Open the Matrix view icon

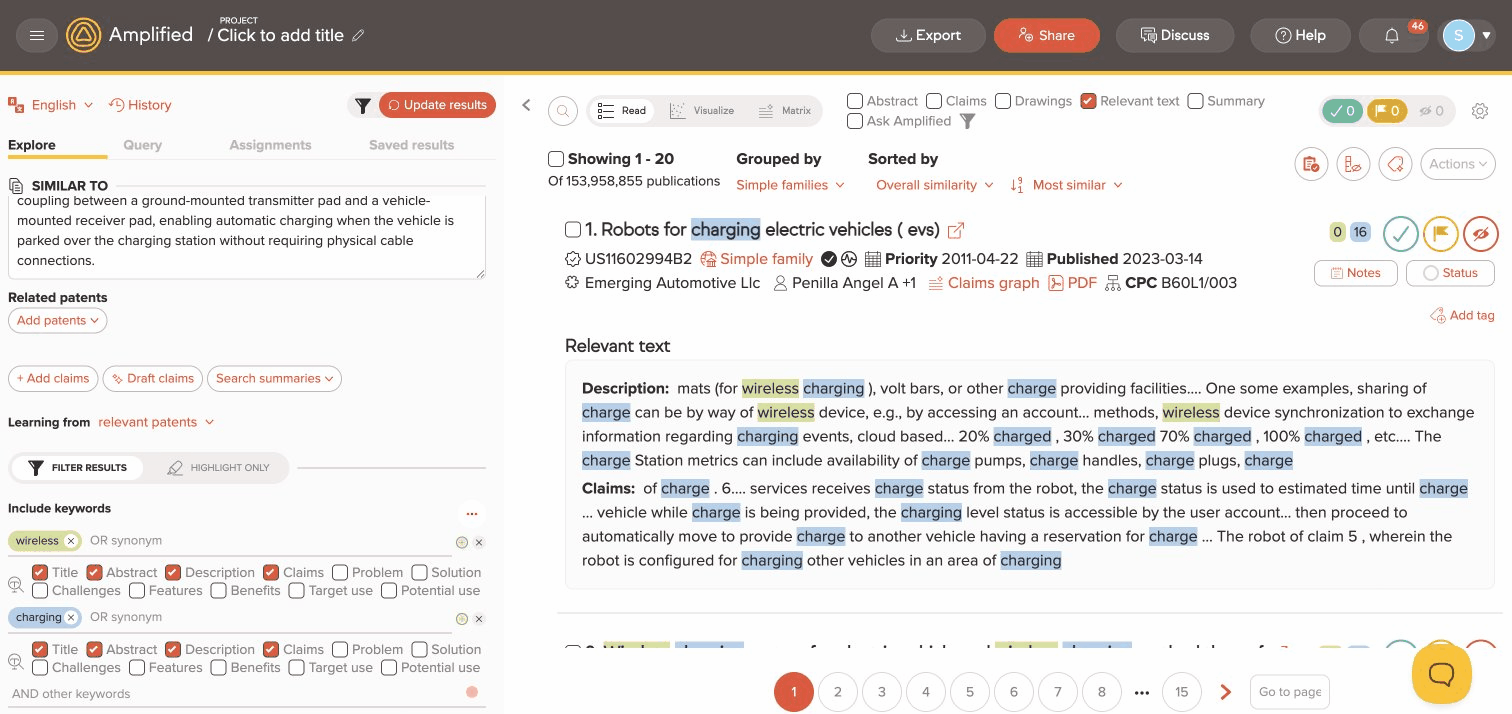point(785,110)
